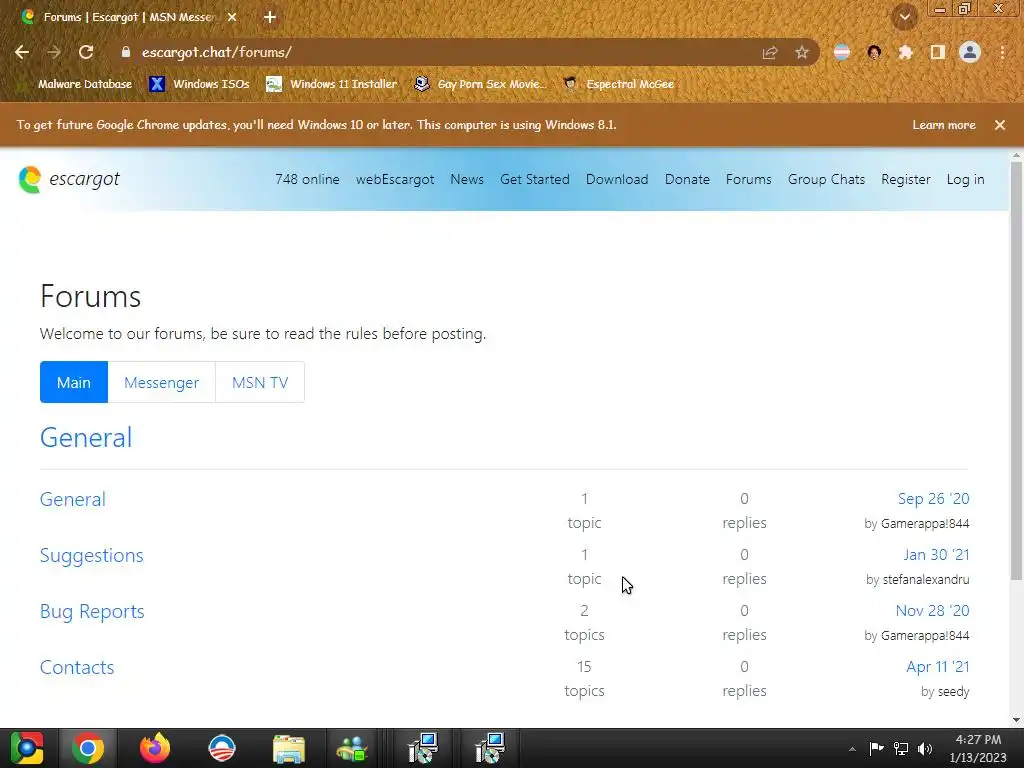Image resolution: width=1024 pixels, height=768 pixels.
Task: Click the padlock site info icon
Action: (x=126, y=52)
